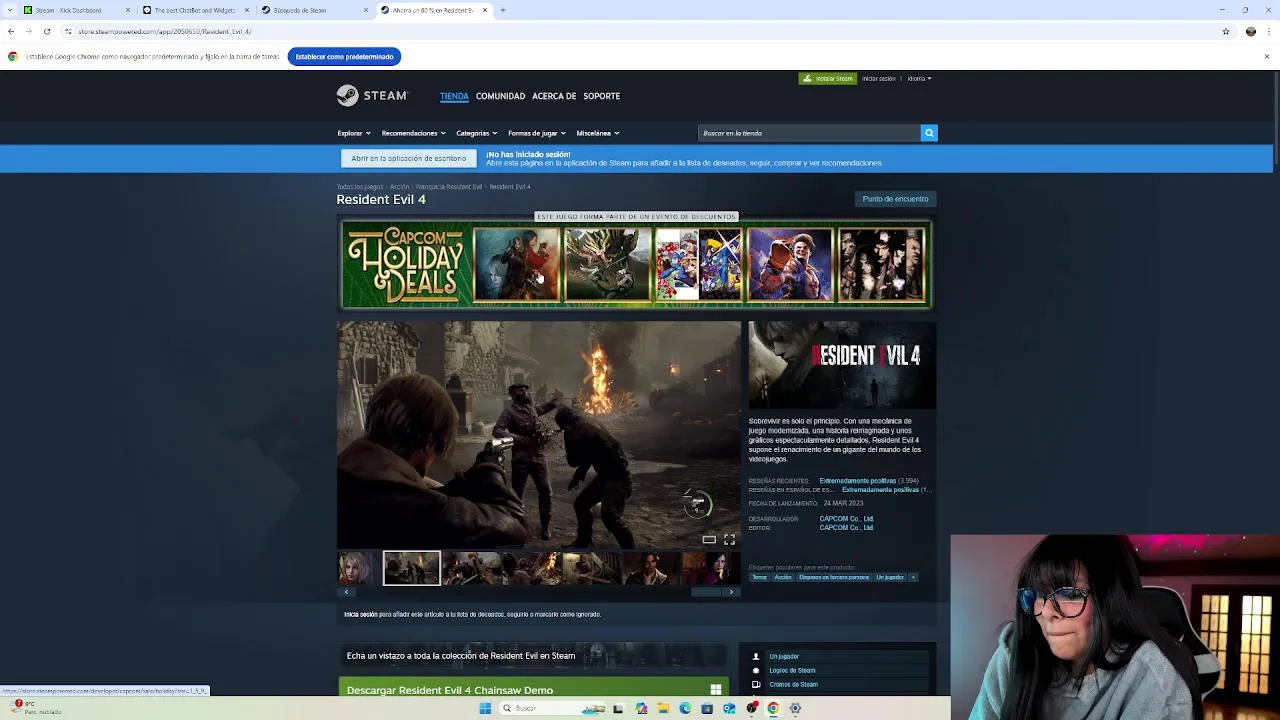
Task: Click the 'Terror' tag
Action: coord(759,577)
